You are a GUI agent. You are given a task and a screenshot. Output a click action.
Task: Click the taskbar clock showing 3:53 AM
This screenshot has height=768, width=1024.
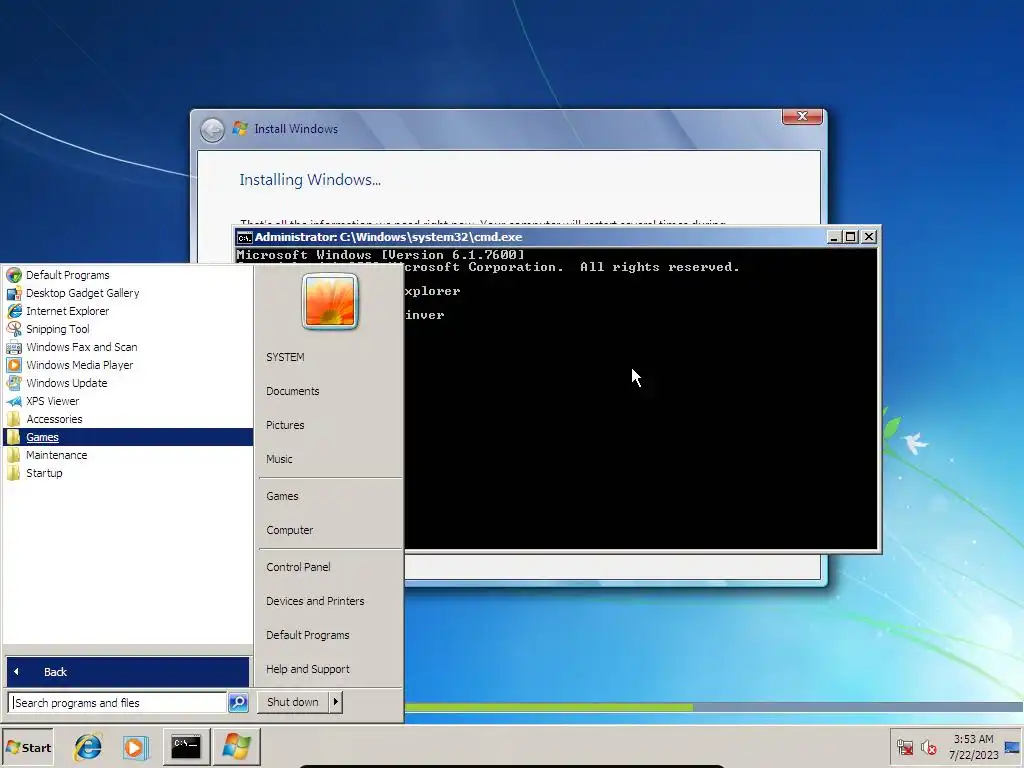pos(974,747)
